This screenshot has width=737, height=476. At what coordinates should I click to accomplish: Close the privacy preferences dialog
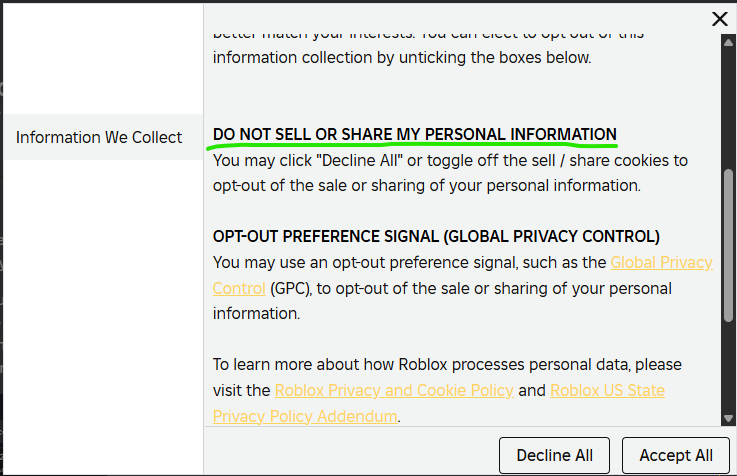[x=719, y=18]
